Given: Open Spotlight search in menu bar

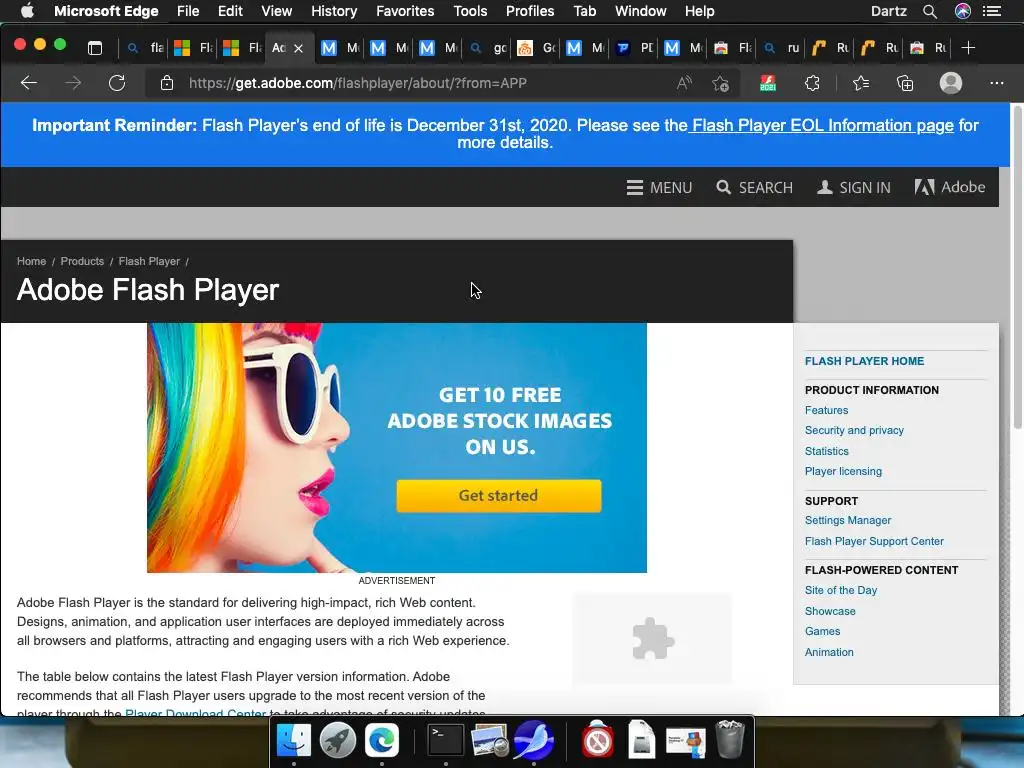Looking at the screenshot, I should (930, 11).
